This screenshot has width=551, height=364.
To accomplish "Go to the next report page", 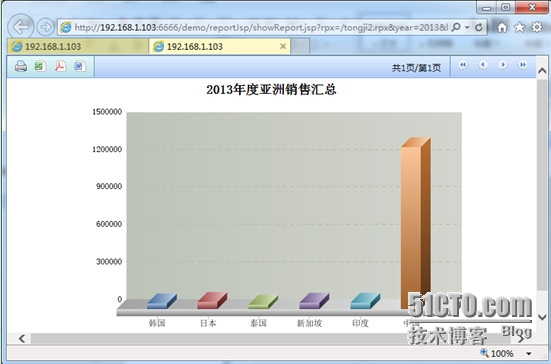I will pos(503,65).
